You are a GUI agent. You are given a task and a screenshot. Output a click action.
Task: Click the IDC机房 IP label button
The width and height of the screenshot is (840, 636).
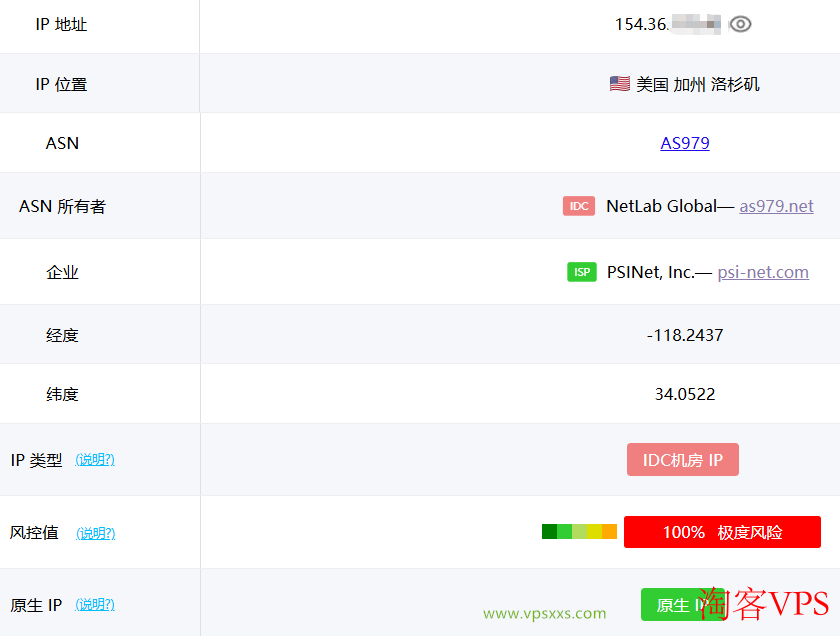coord(683,460)
